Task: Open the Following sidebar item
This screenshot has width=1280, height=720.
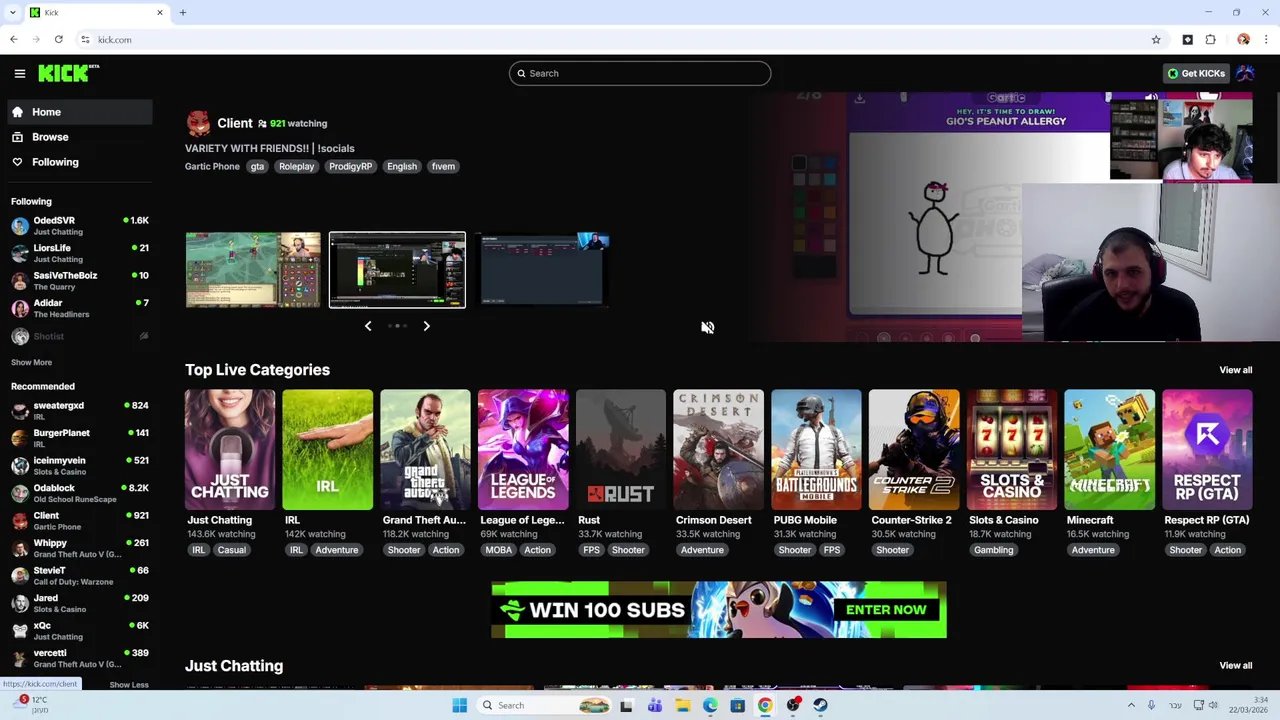Action: [80, 162]
